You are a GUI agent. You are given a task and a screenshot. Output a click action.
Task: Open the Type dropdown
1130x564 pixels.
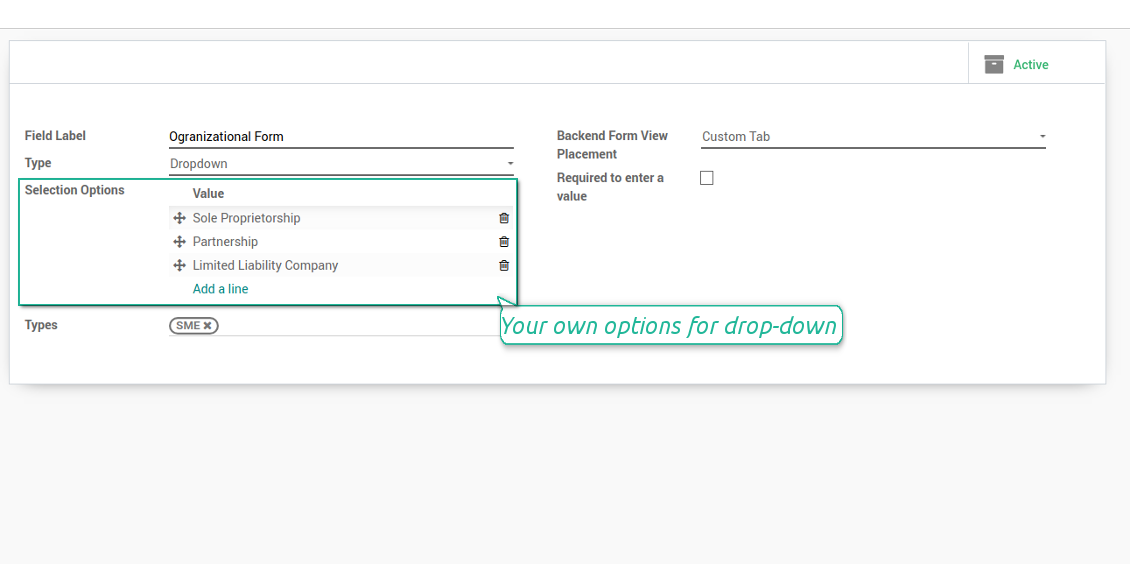point(341,164)
